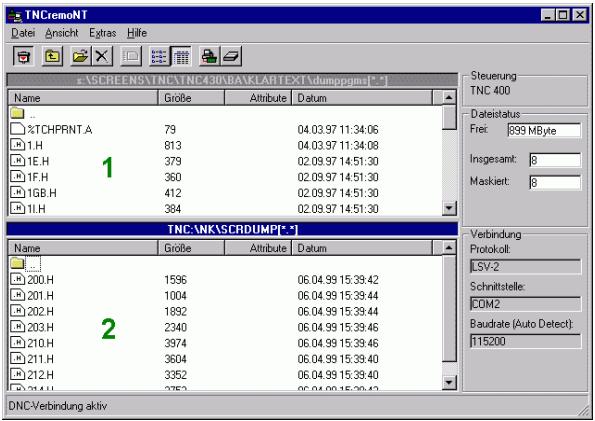Click the TNC 400 control label
The width and height of the screenshot is (595, 421).
tap(490, 90)
